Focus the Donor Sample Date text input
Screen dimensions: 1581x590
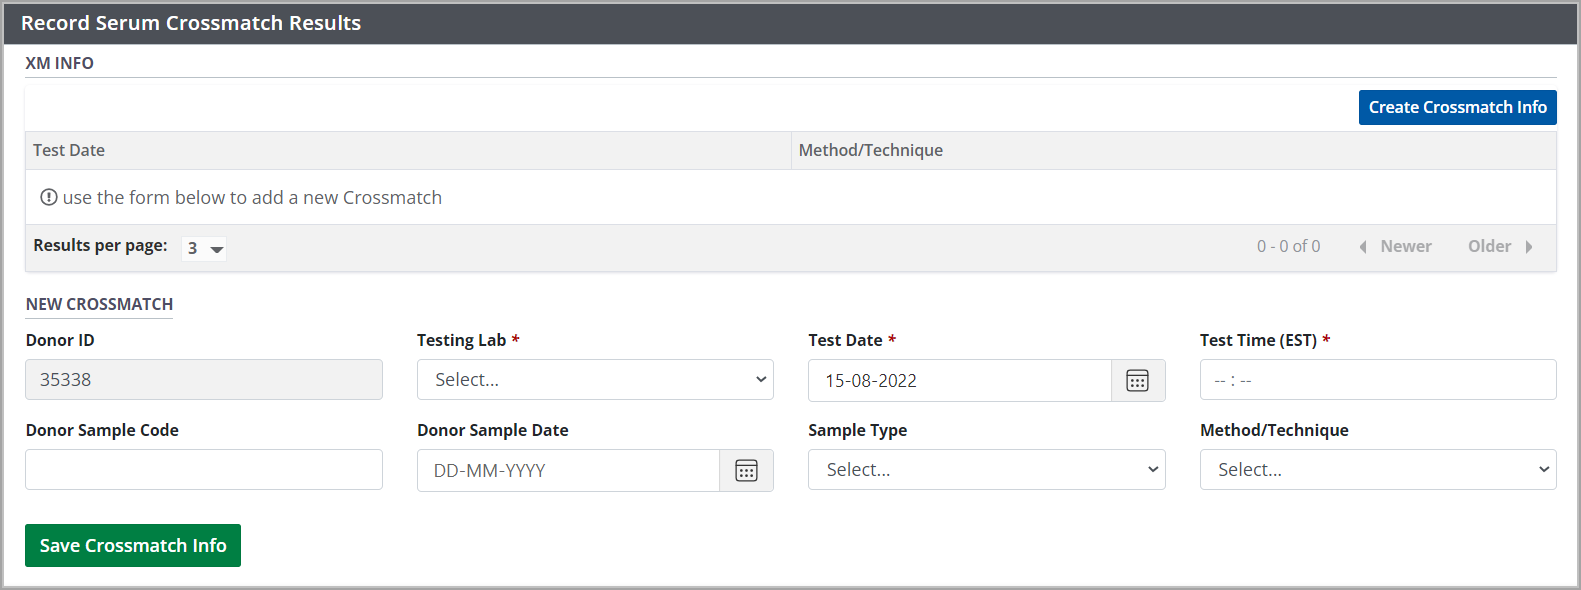[x=567, y=471]
